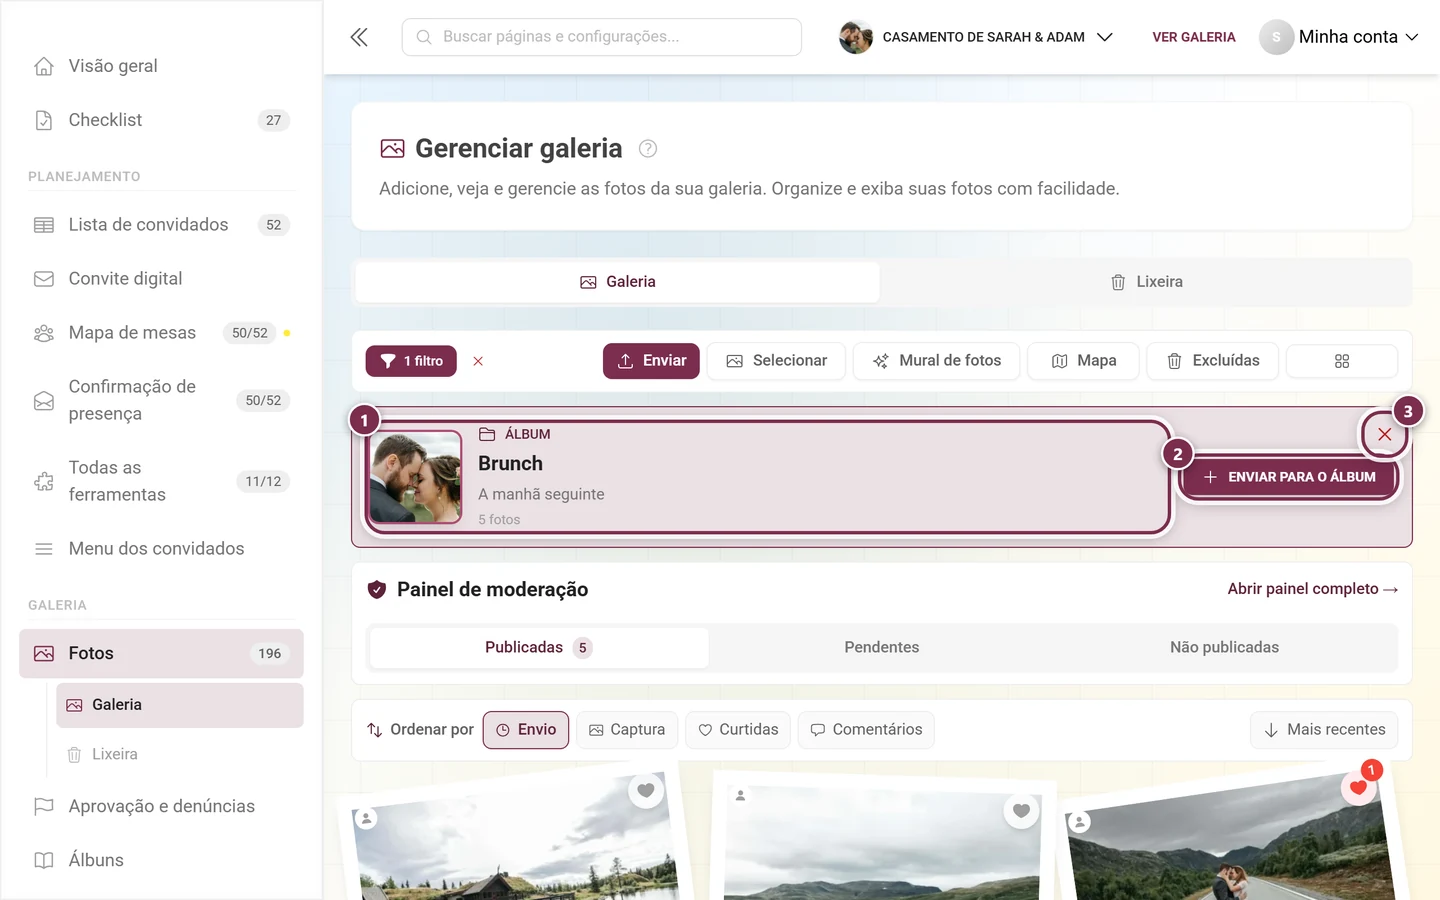Click Enviar para o álbum button
Screen dimensions: 1440x900
[x=1290, y=477]
